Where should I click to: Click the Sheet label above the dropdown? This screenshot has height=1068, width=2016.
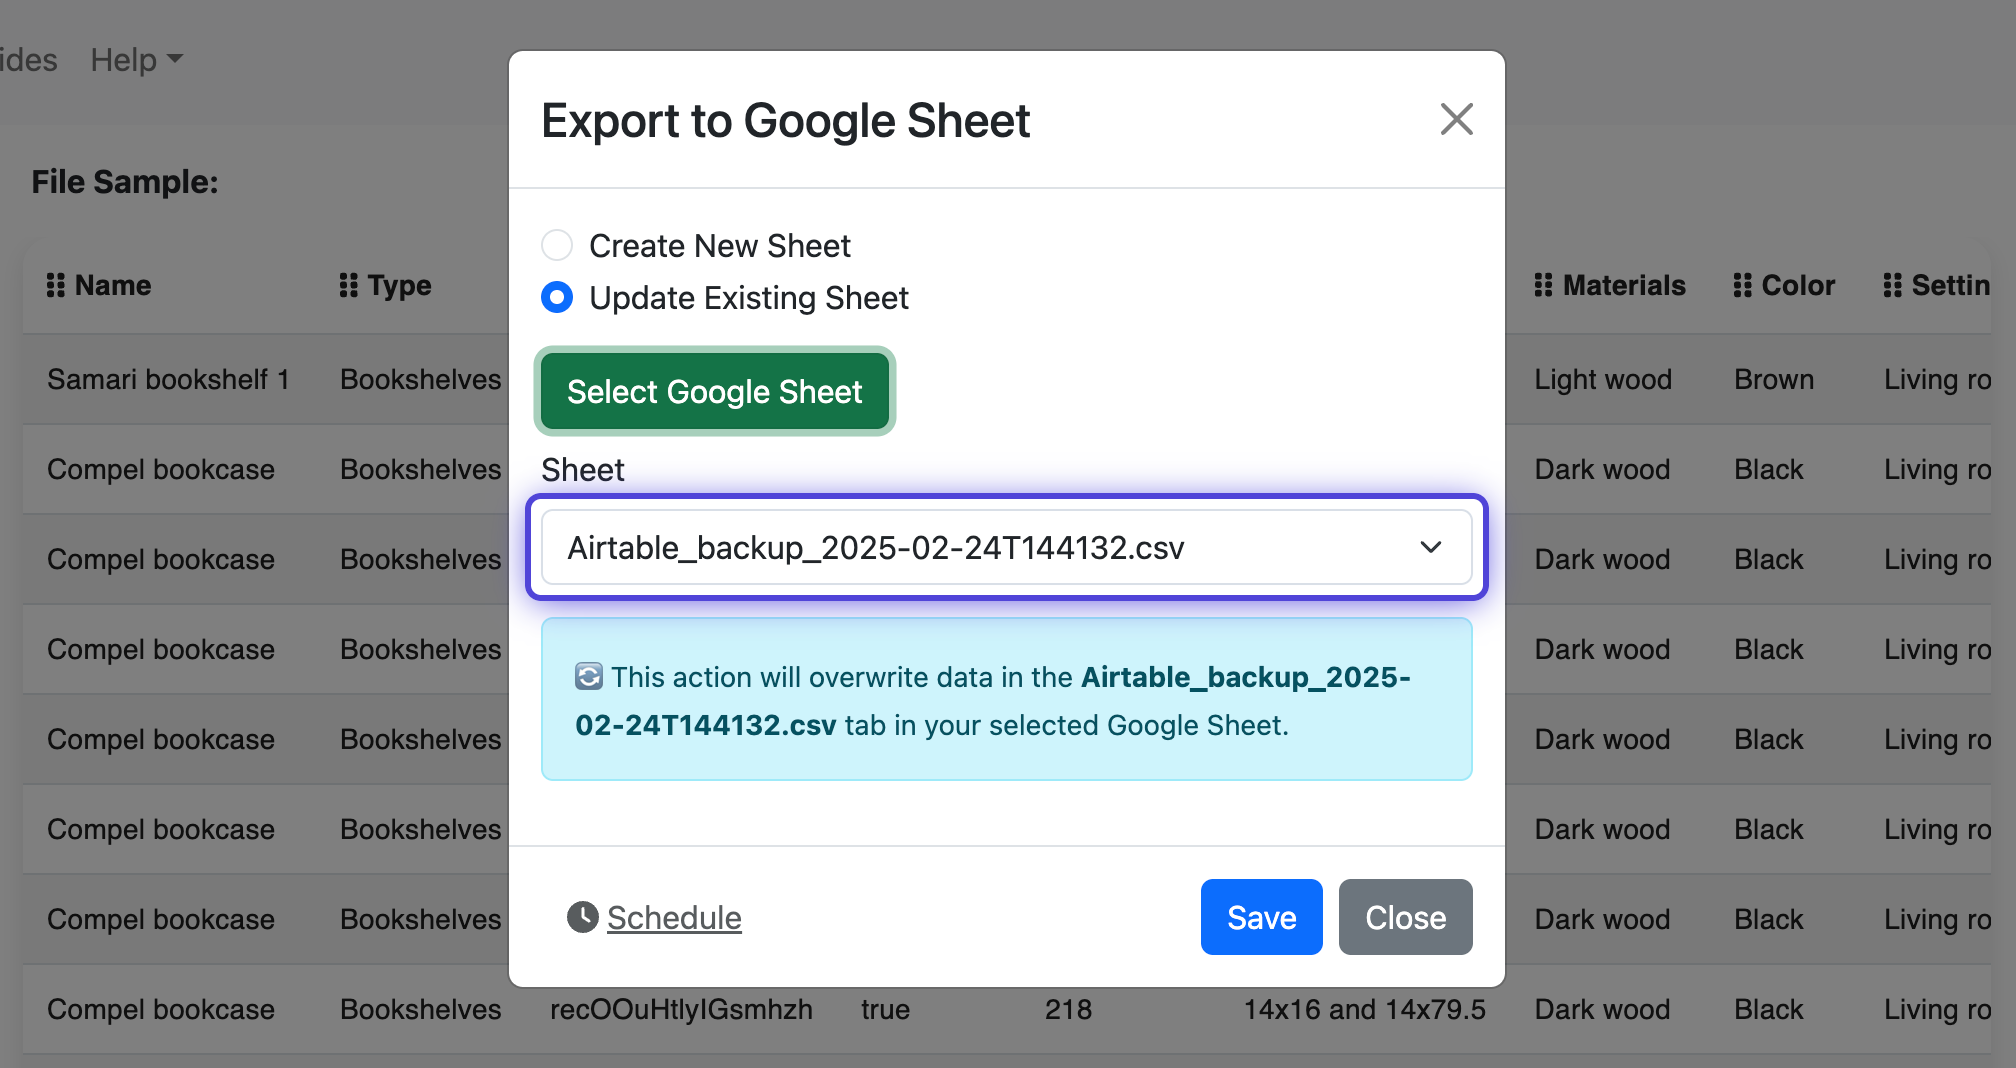pyautogui.click(x=582, y=469)
